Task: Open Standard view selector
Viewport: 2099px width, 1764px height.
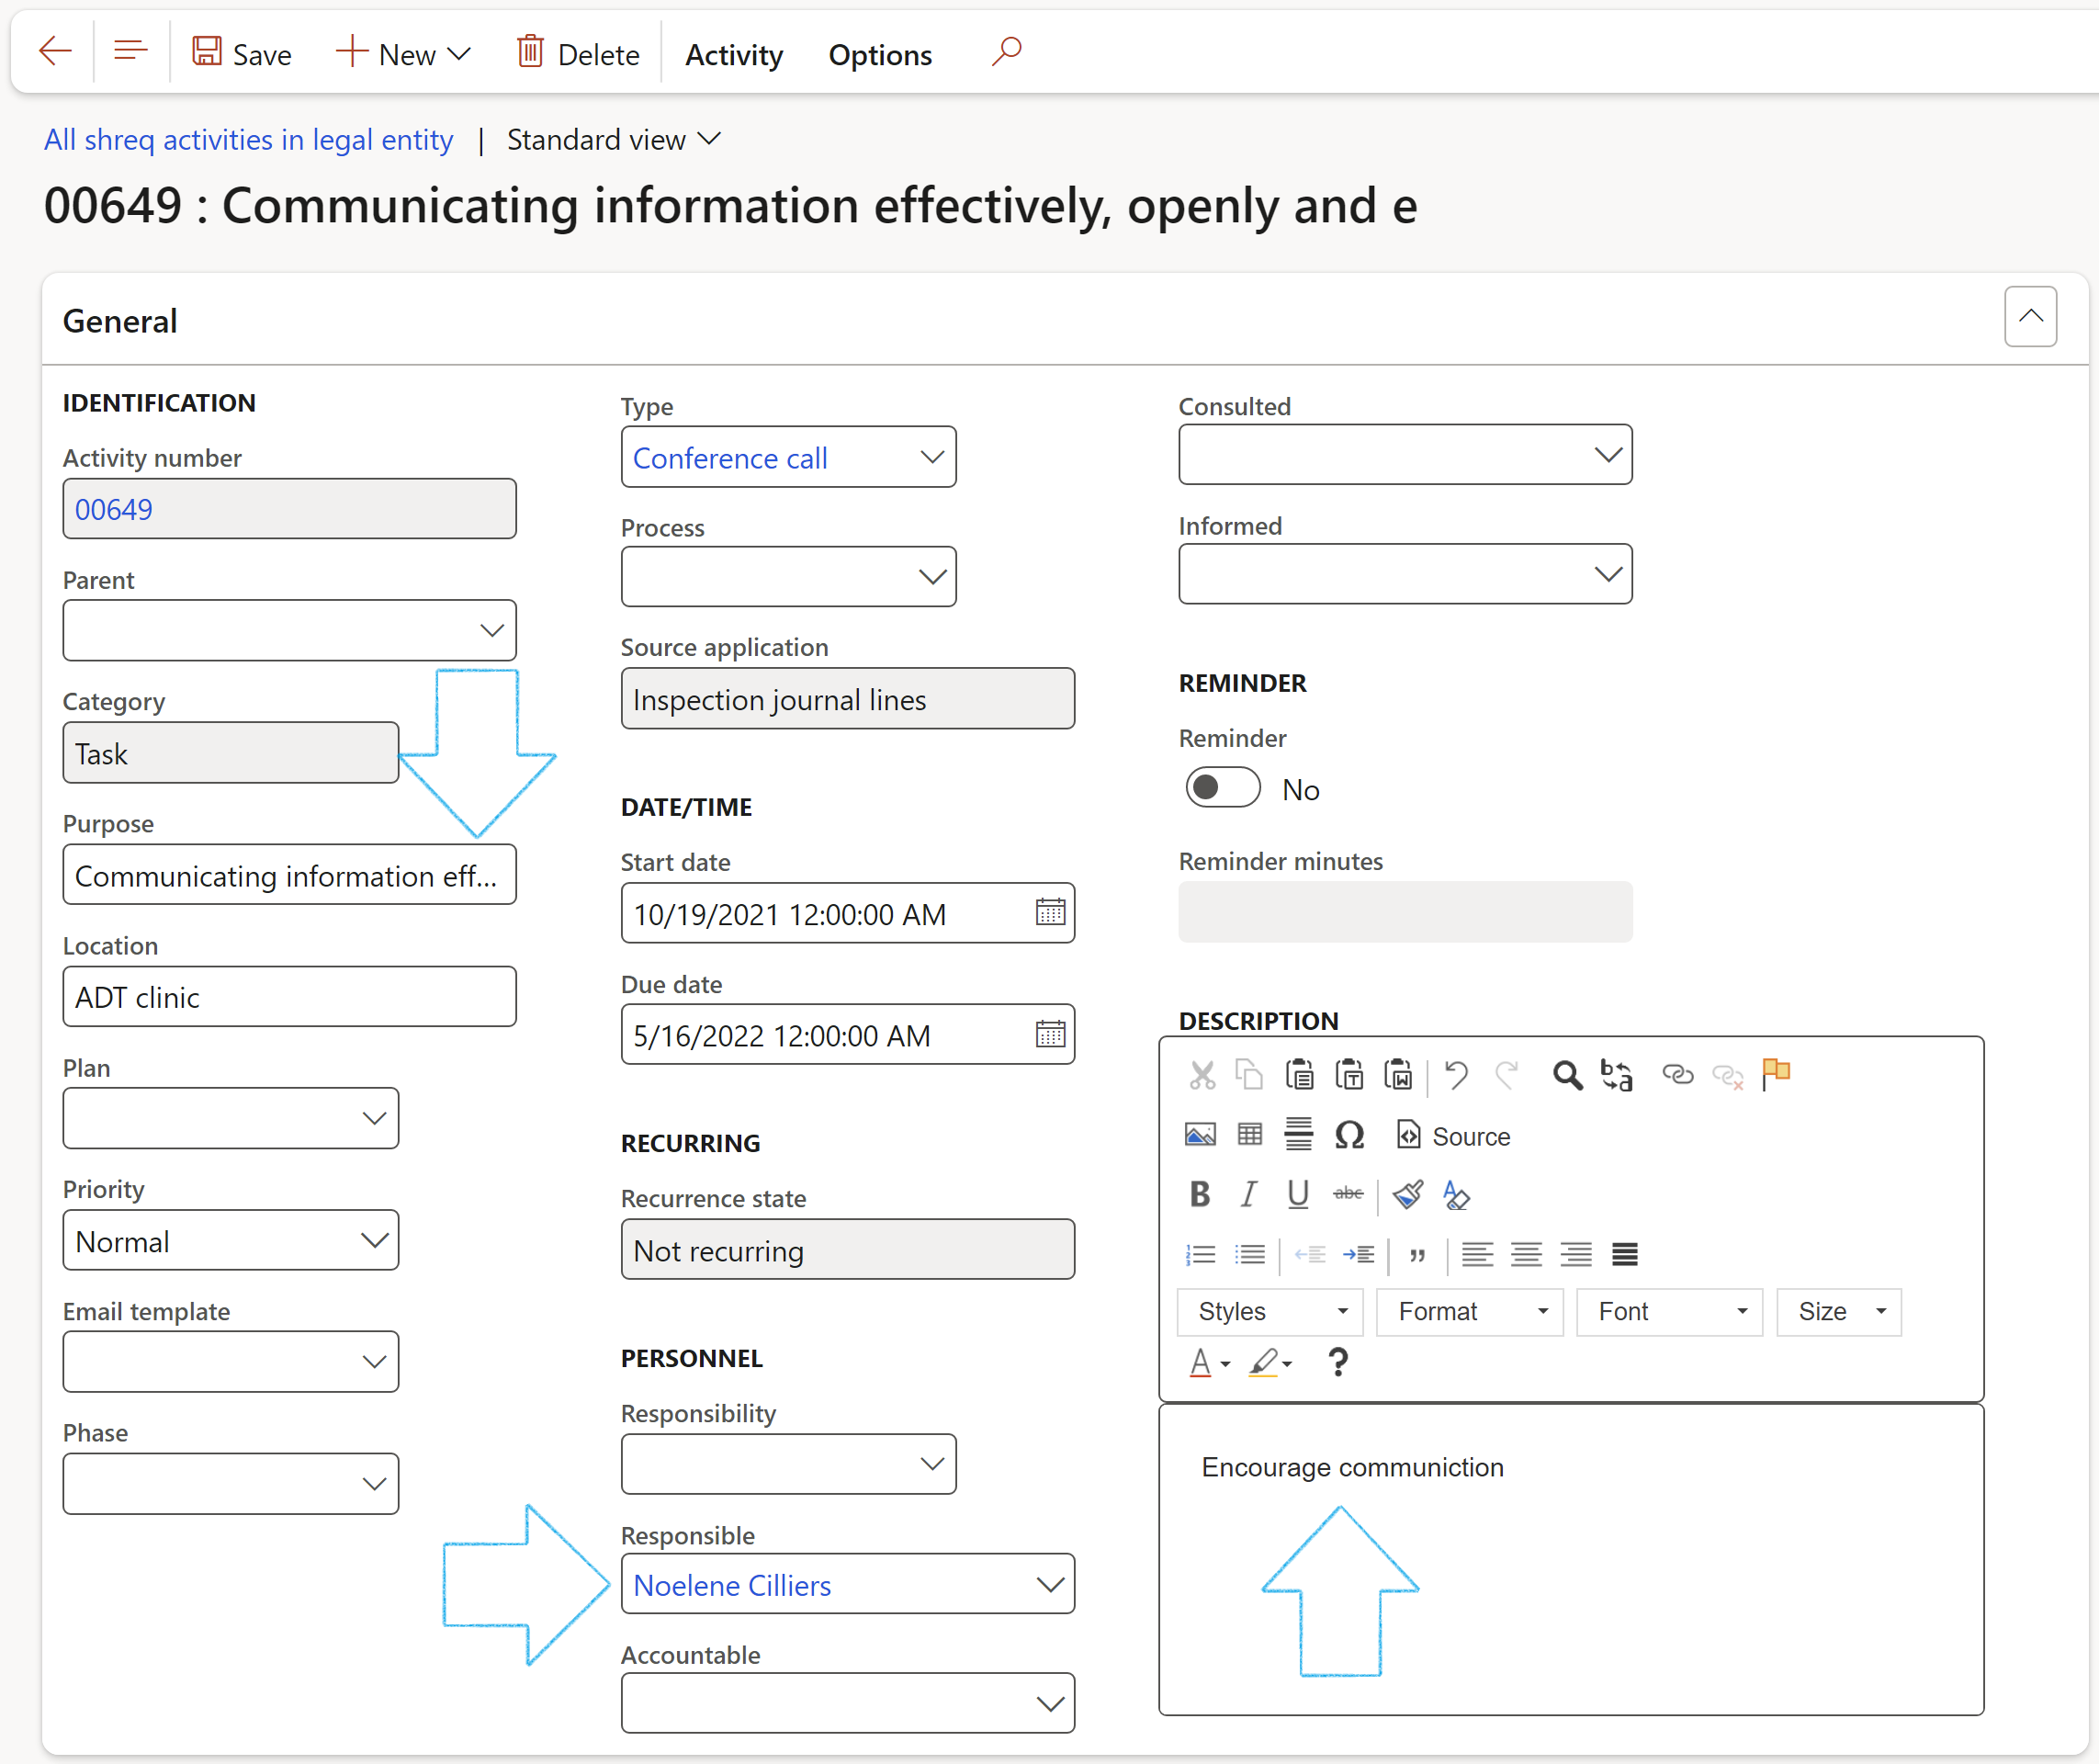Action: 614,140
